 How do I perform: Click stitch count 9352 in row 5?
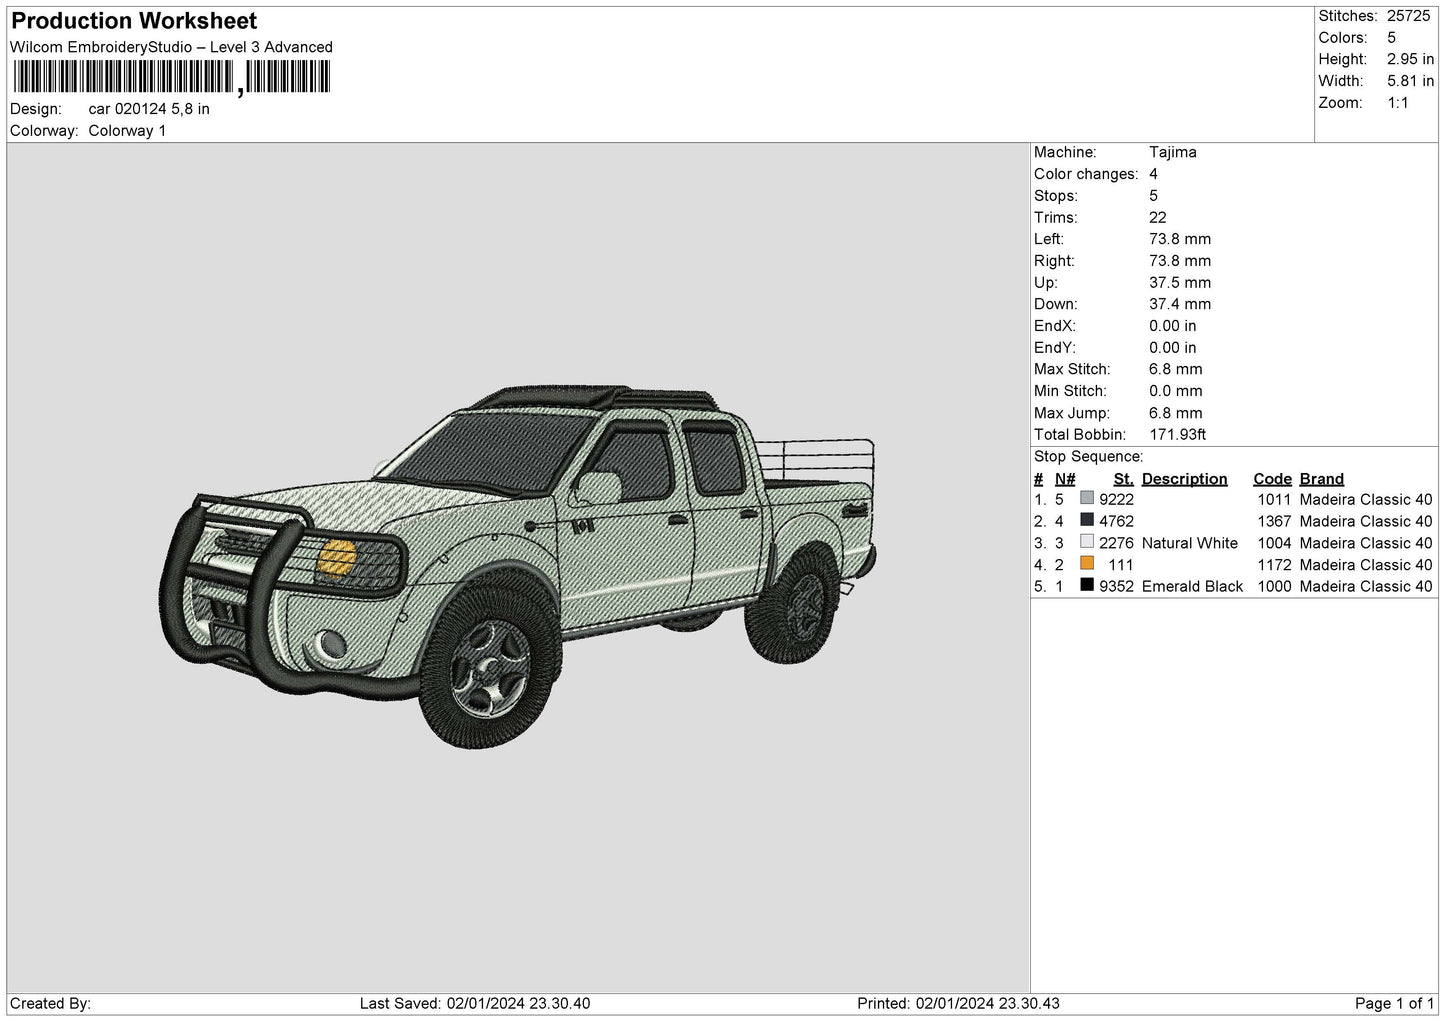(x=1116, y=587)
